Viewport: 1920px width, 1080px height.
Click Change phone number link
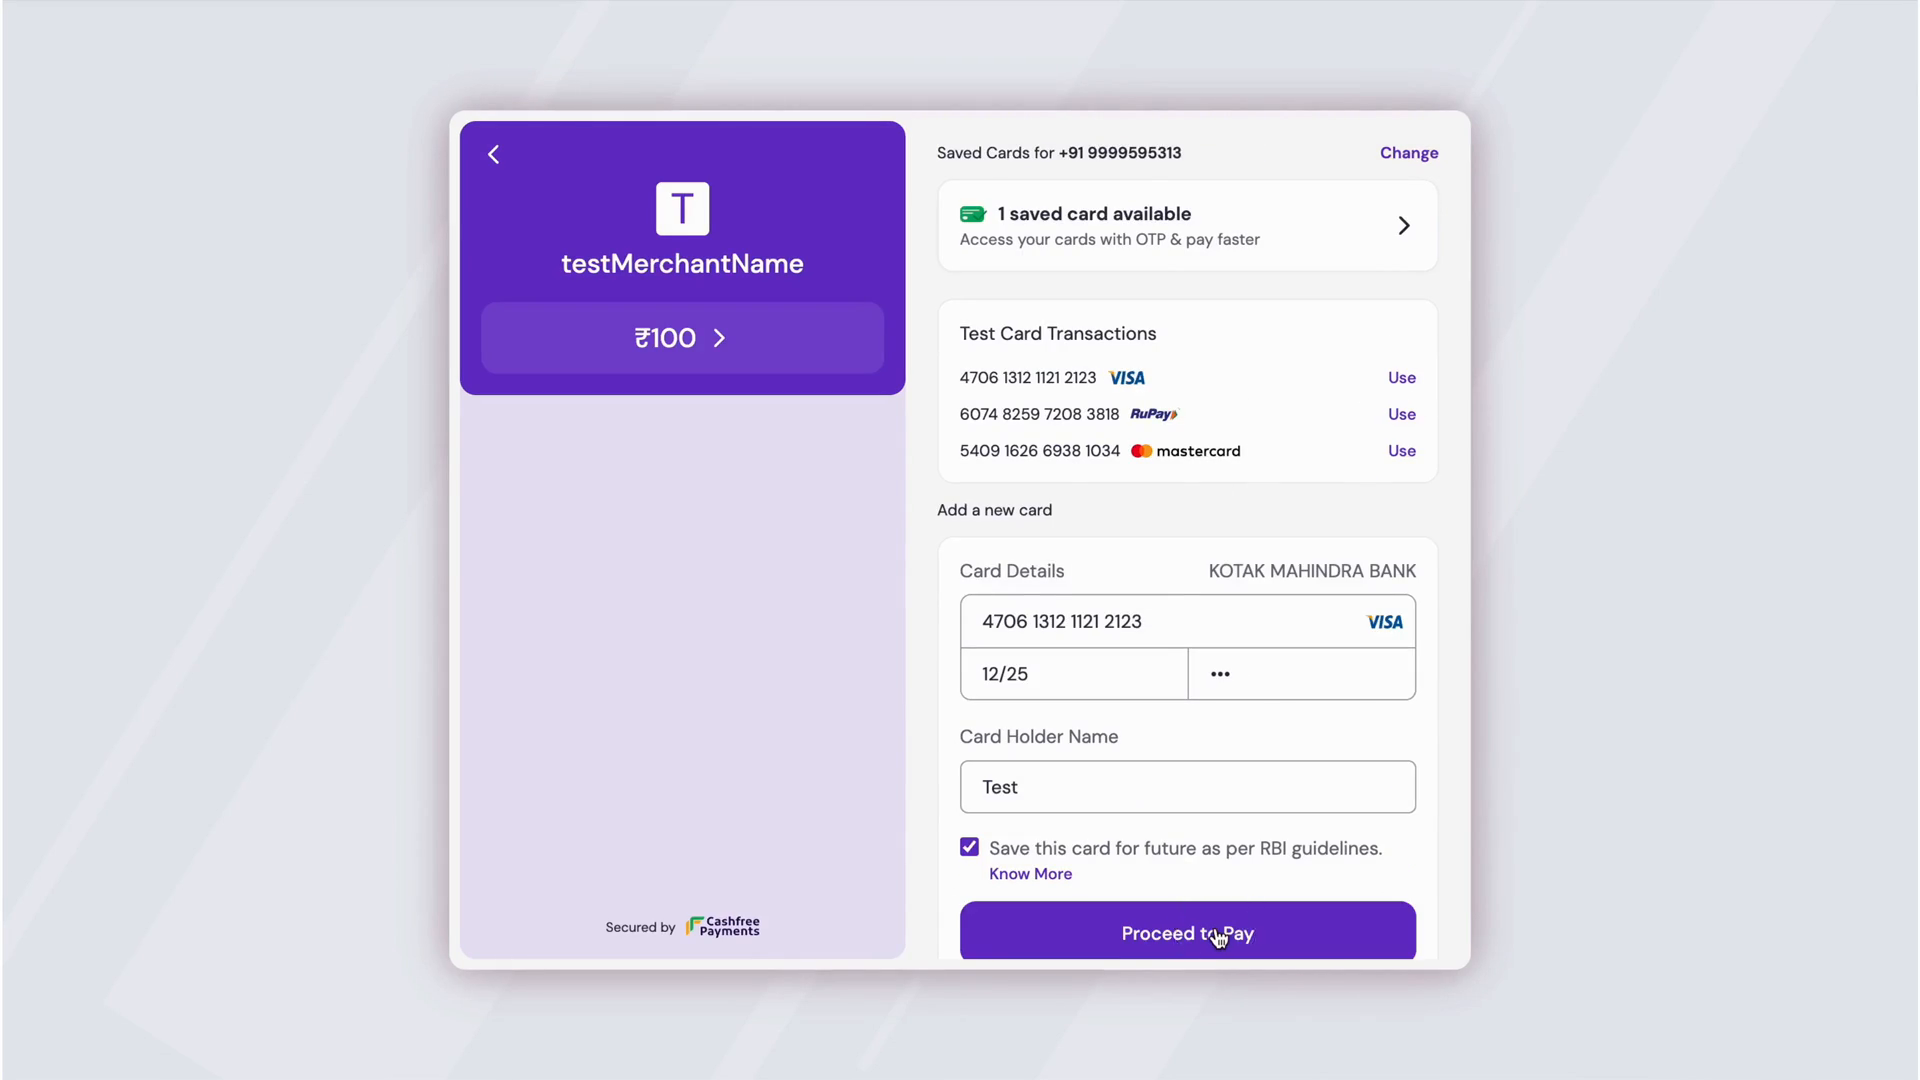[1409, 153]
